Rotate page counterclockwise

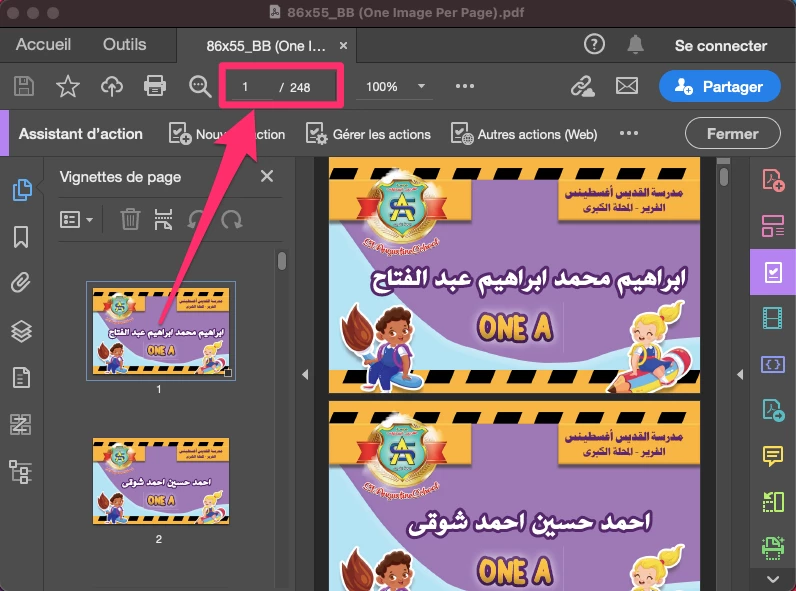(x=197, y=220)
